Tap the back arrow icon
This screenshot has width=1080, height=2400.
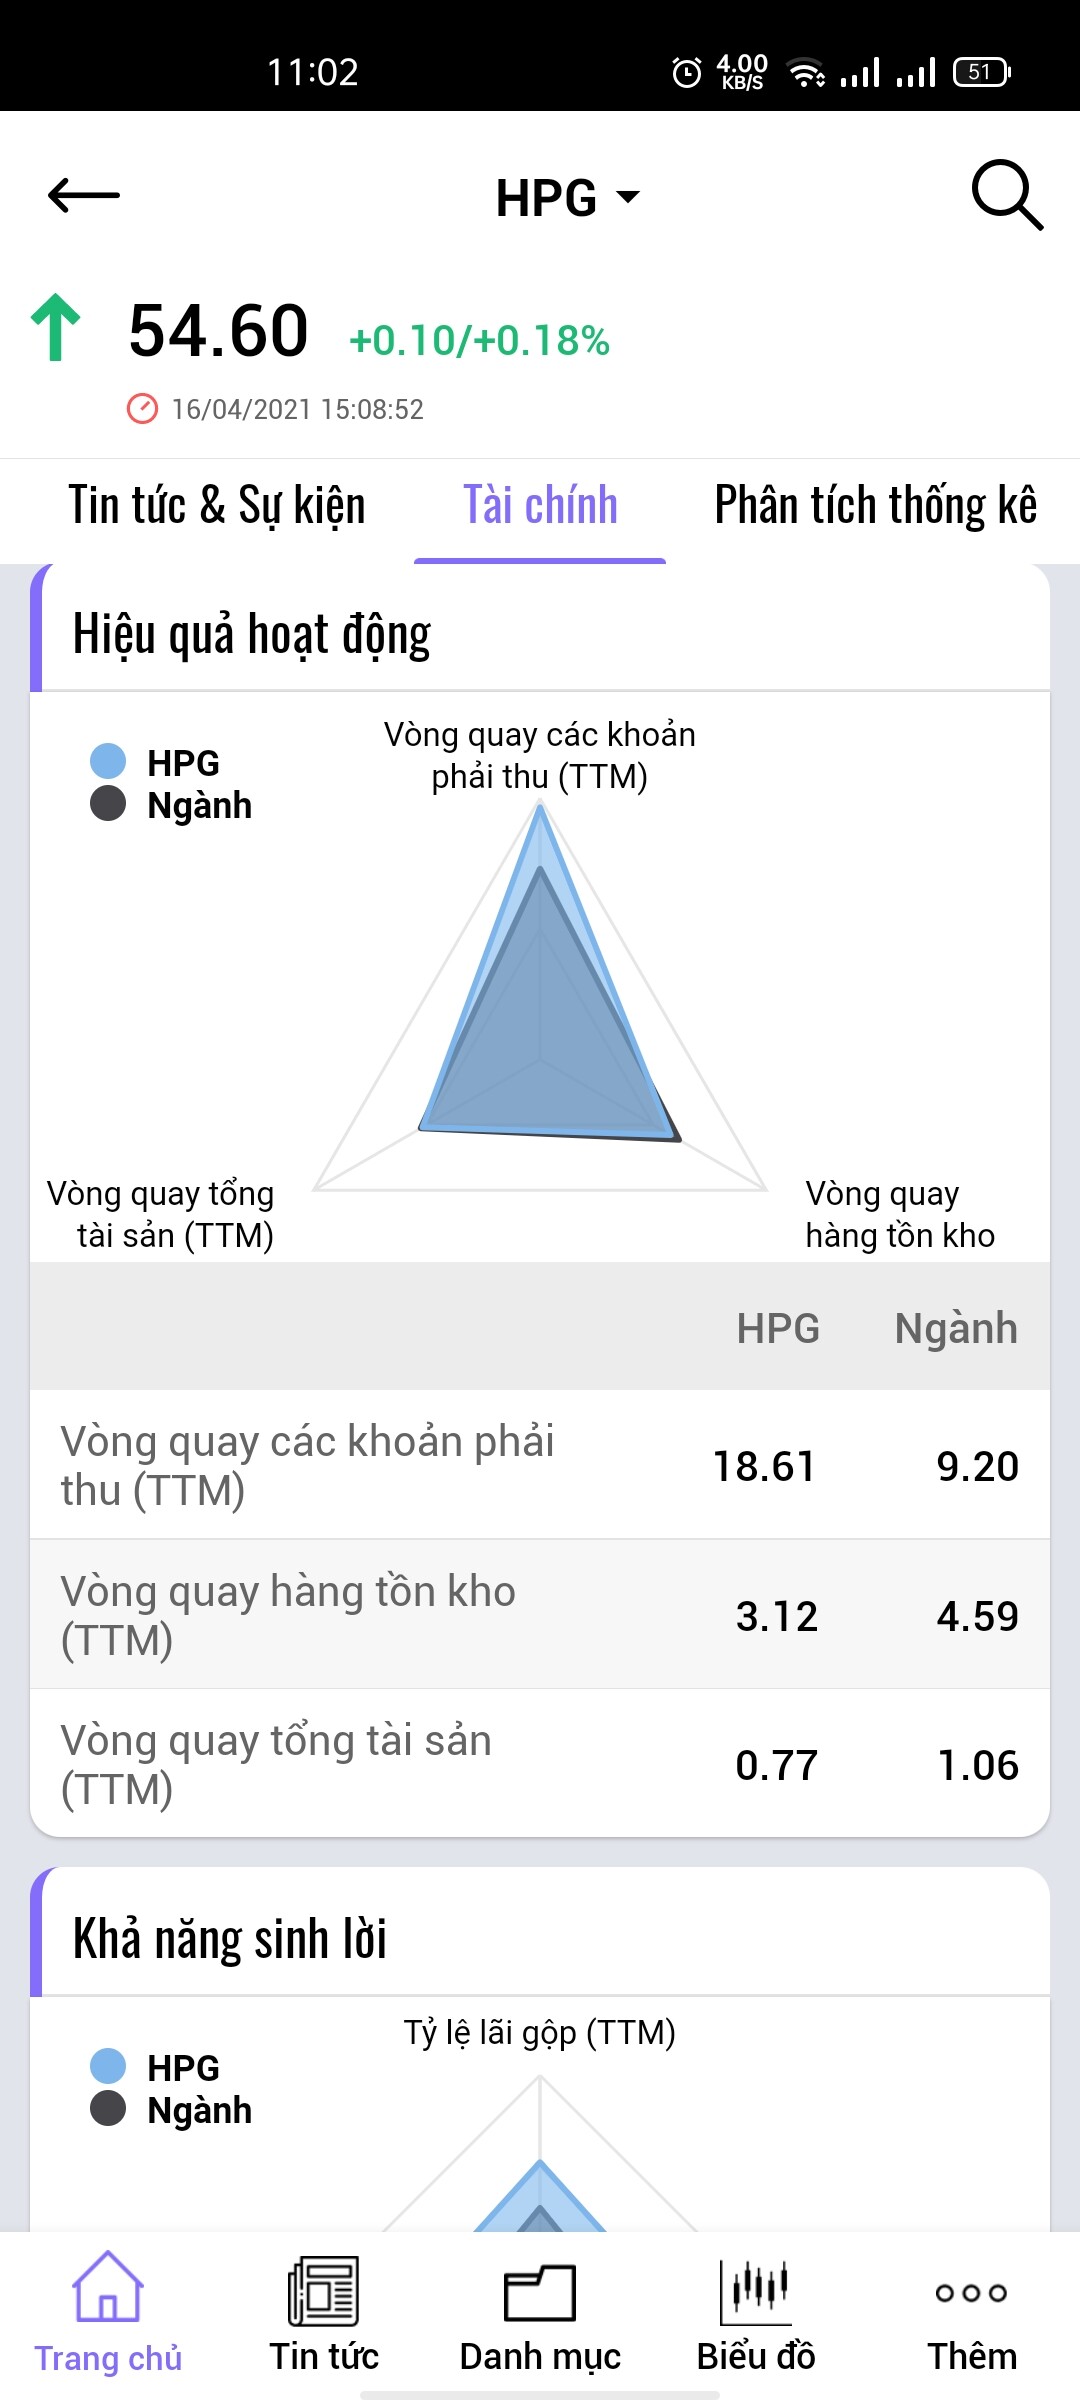84,195
